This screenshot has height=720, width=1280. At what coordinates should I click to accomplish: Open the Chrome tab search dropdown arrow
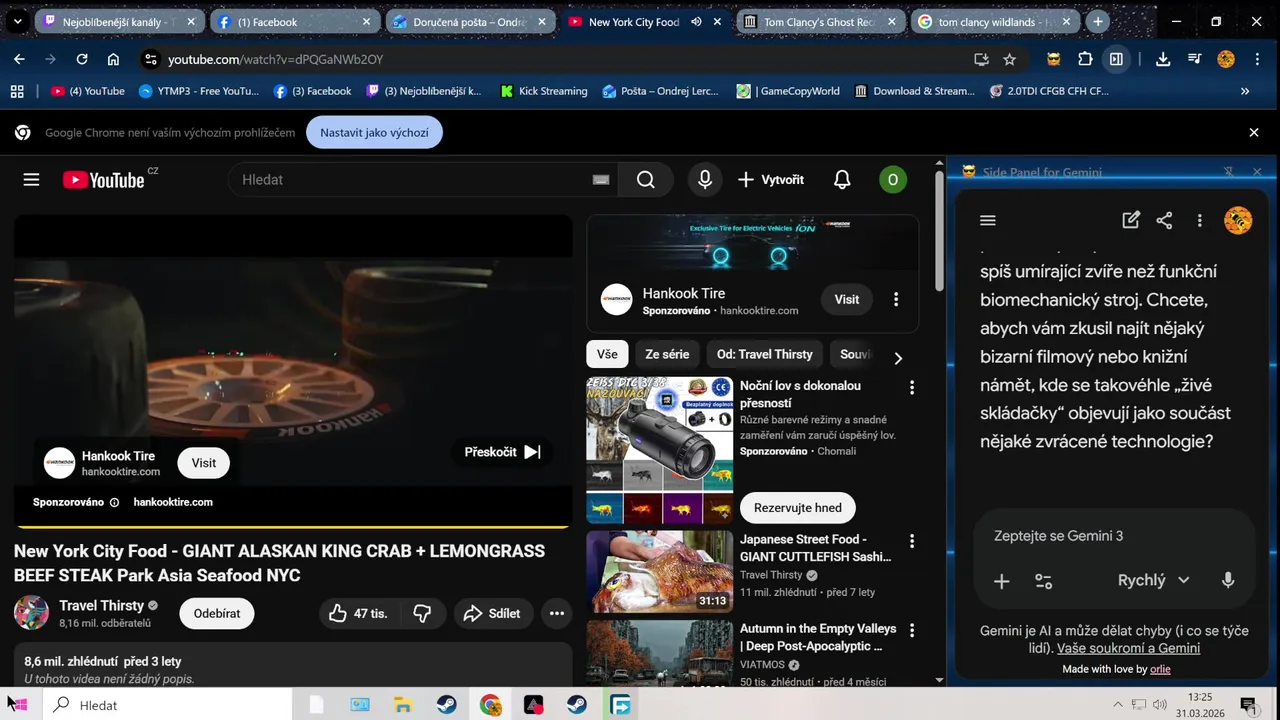coord(17,22)
